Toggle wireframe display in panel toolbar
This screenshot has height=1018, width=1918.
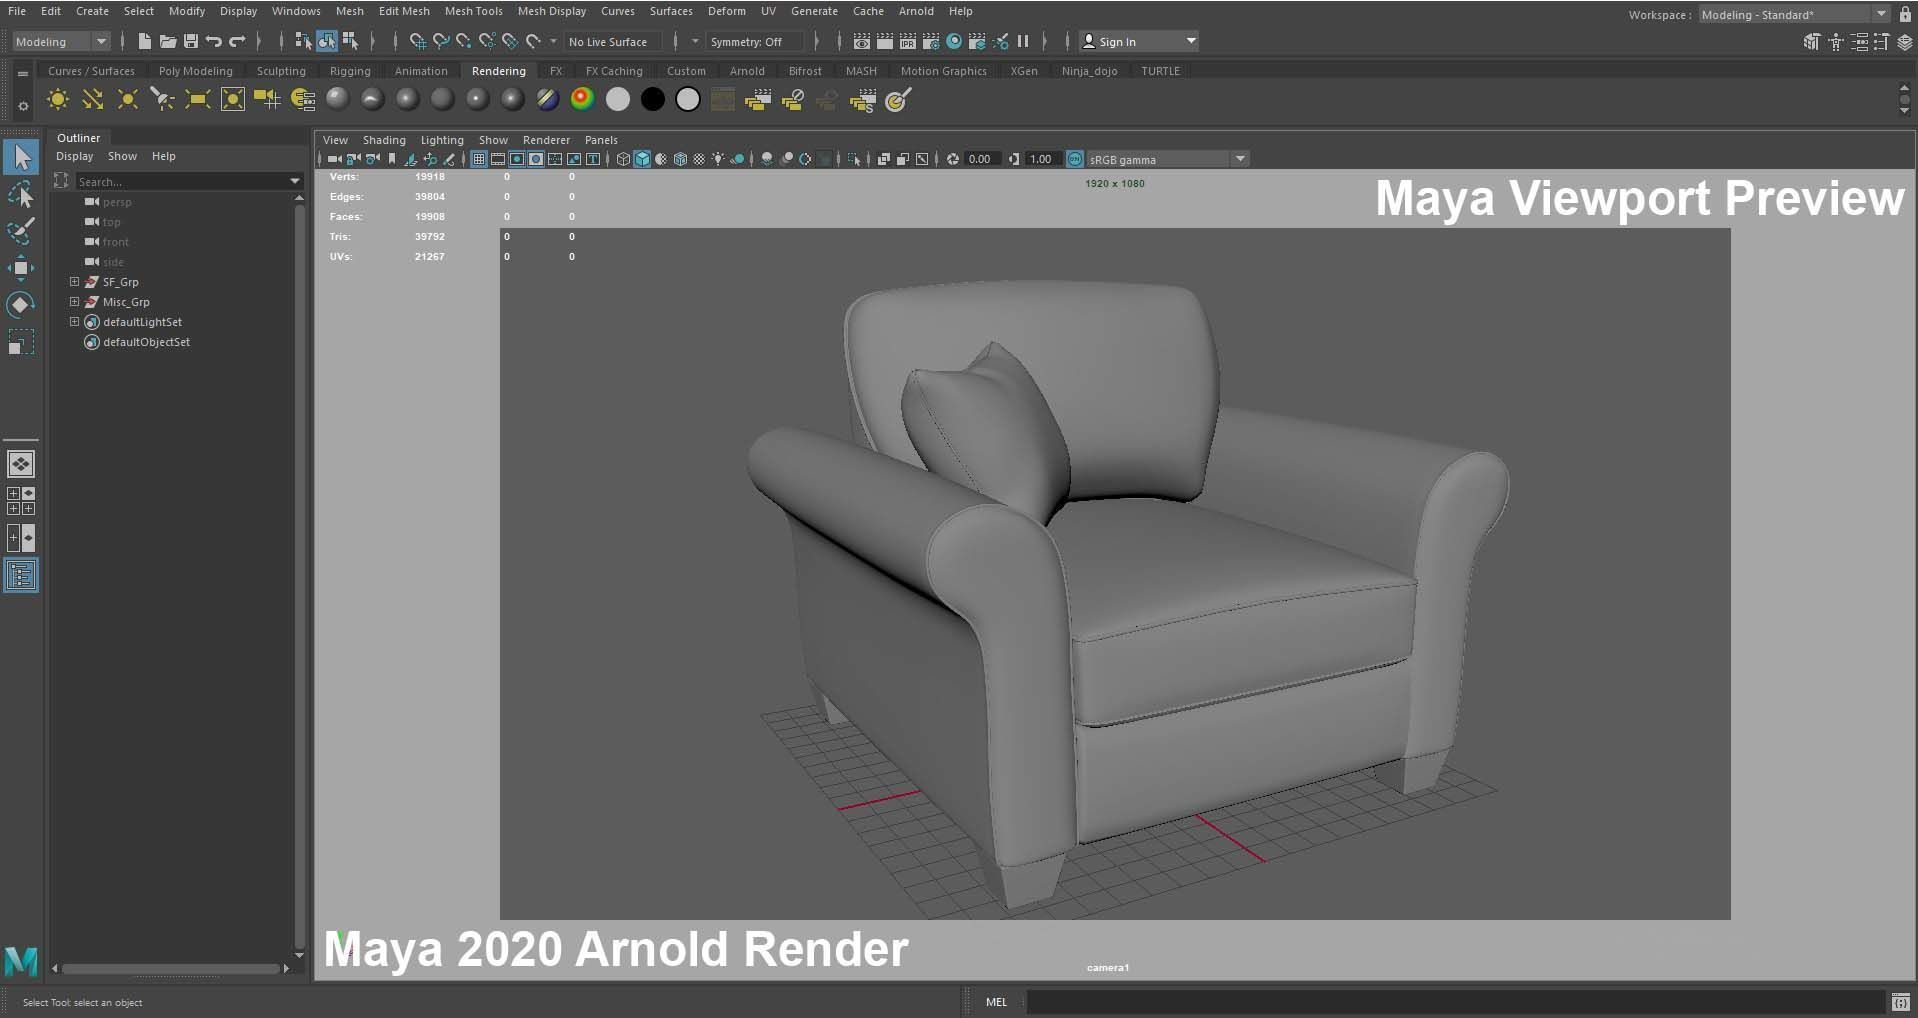tap(623, 159)
